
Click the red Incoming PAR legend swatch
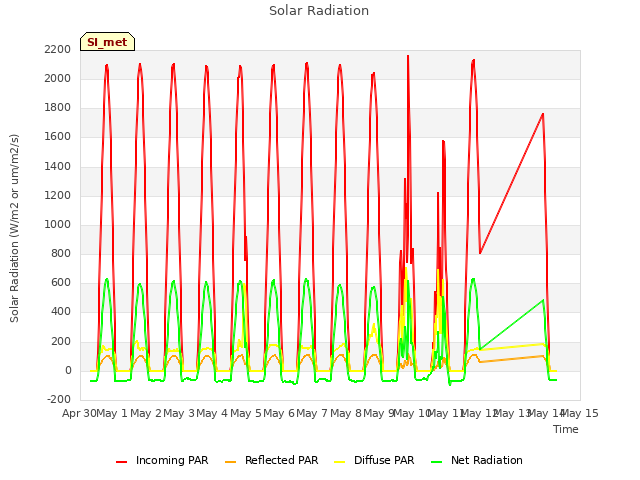pyautogui.click(x=122, y=462)
